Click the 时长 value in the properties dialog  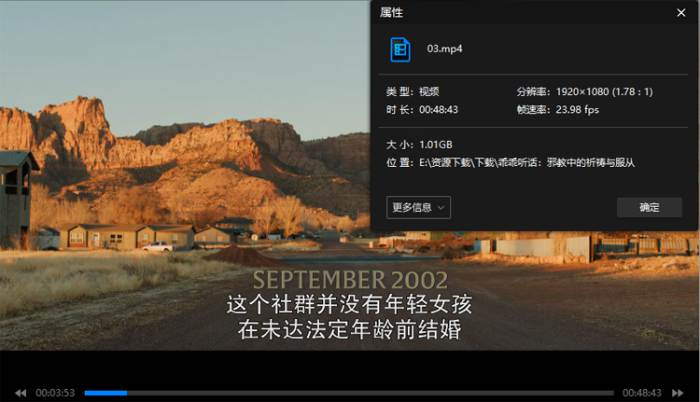(438, 110)
